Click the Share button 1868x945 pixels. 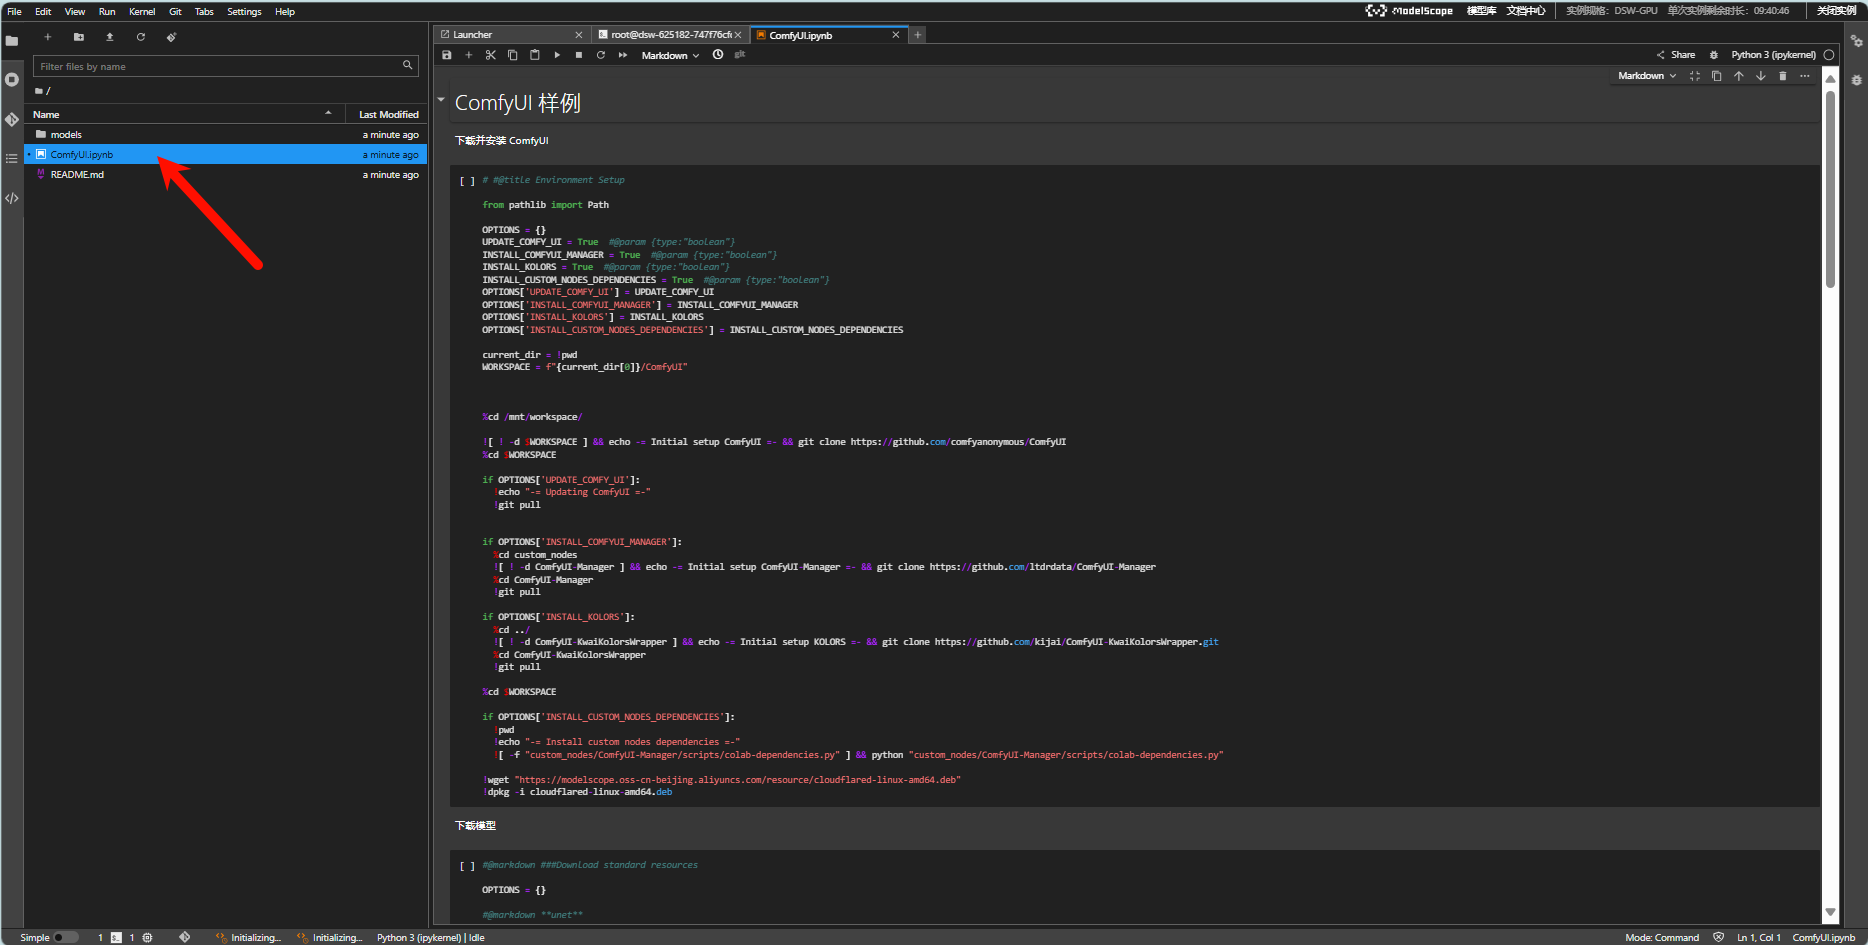click(1676, 55)
